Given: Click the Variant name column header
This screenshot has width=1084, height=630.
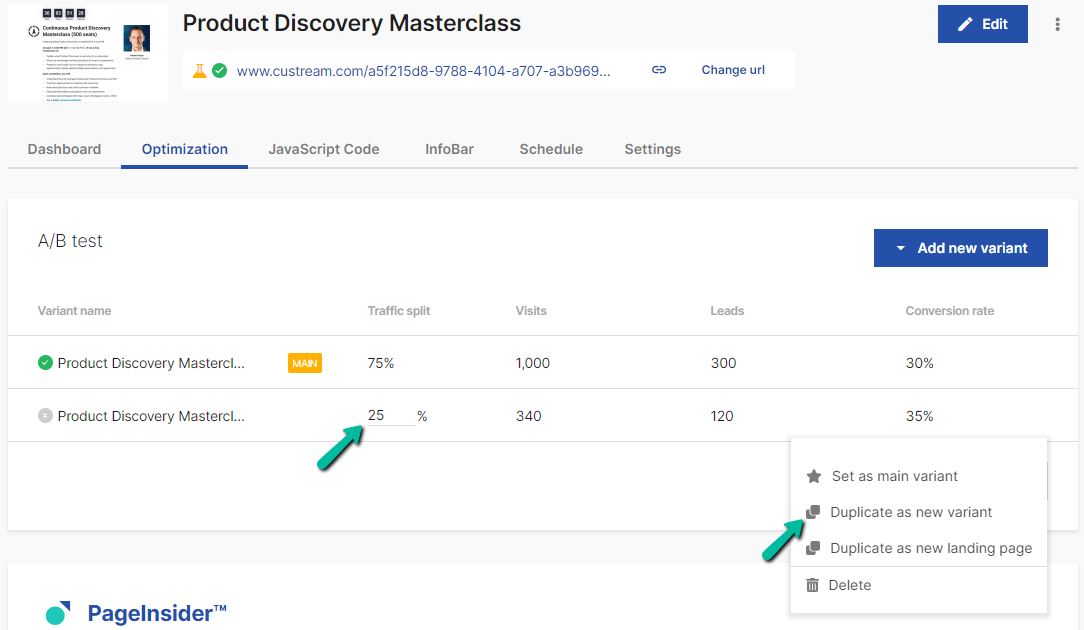Looking at the screenshot, I should [75, 311].
